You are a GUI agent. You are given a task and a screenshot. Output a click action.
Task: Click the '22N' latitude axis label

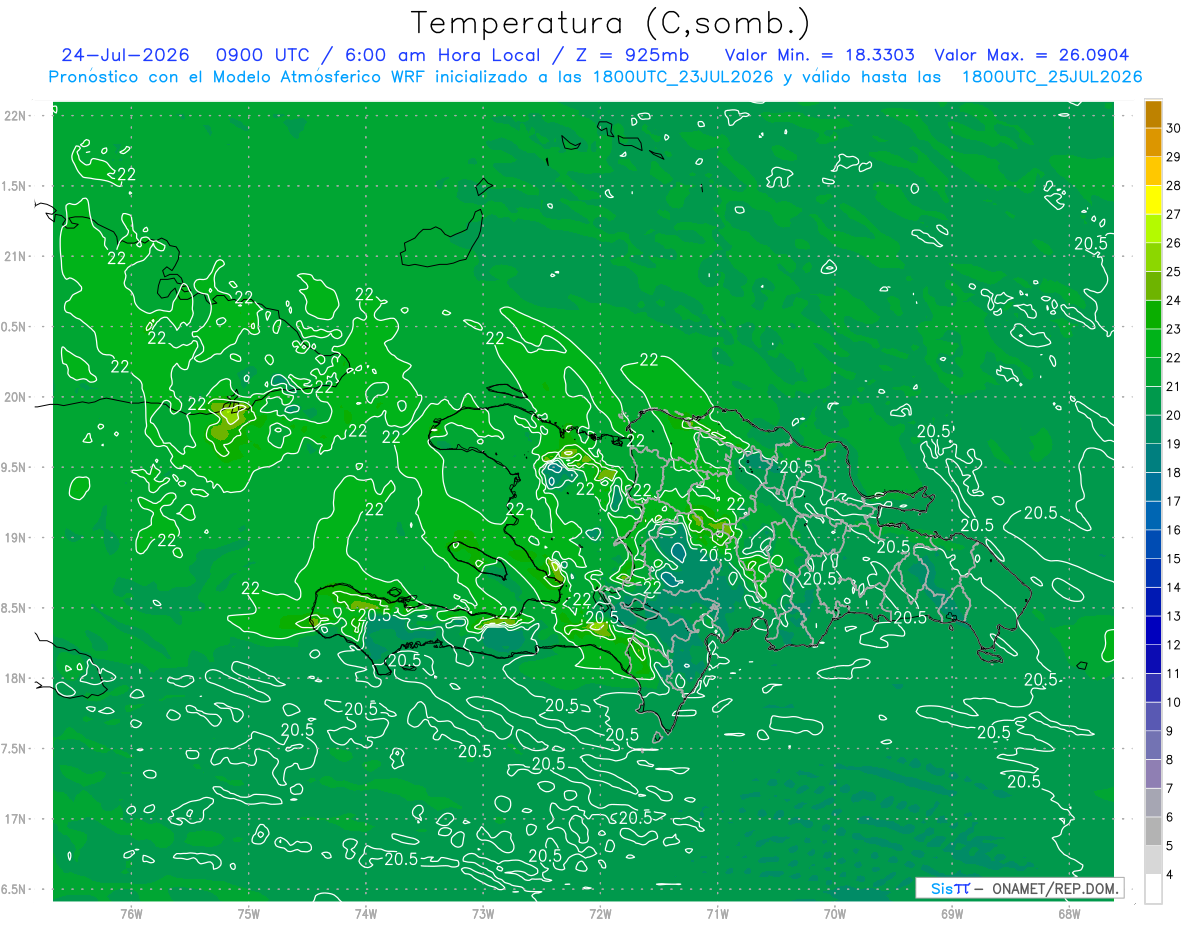coord(14,116)
